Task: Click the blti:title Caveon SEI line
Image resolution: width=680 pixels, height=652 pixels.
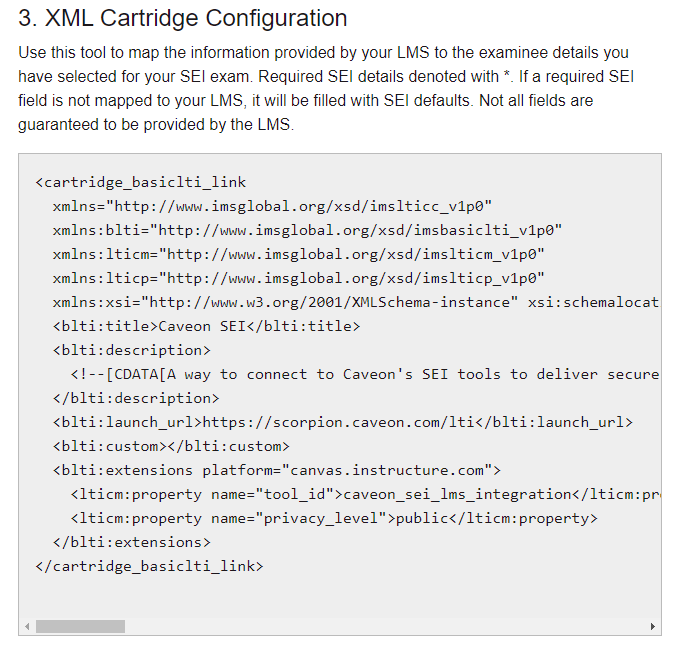Action: coord(206,326)
